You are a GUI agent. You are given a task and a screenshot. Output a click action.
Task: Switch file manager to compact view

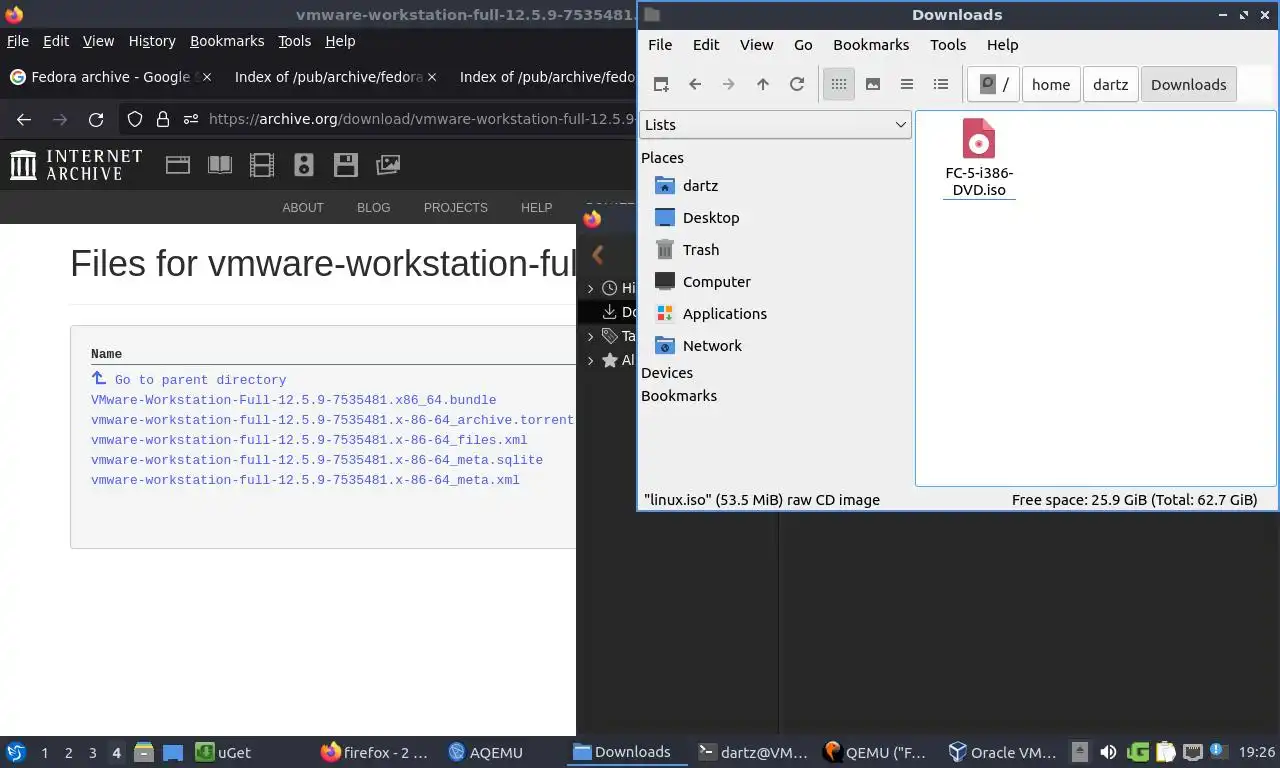907,85
